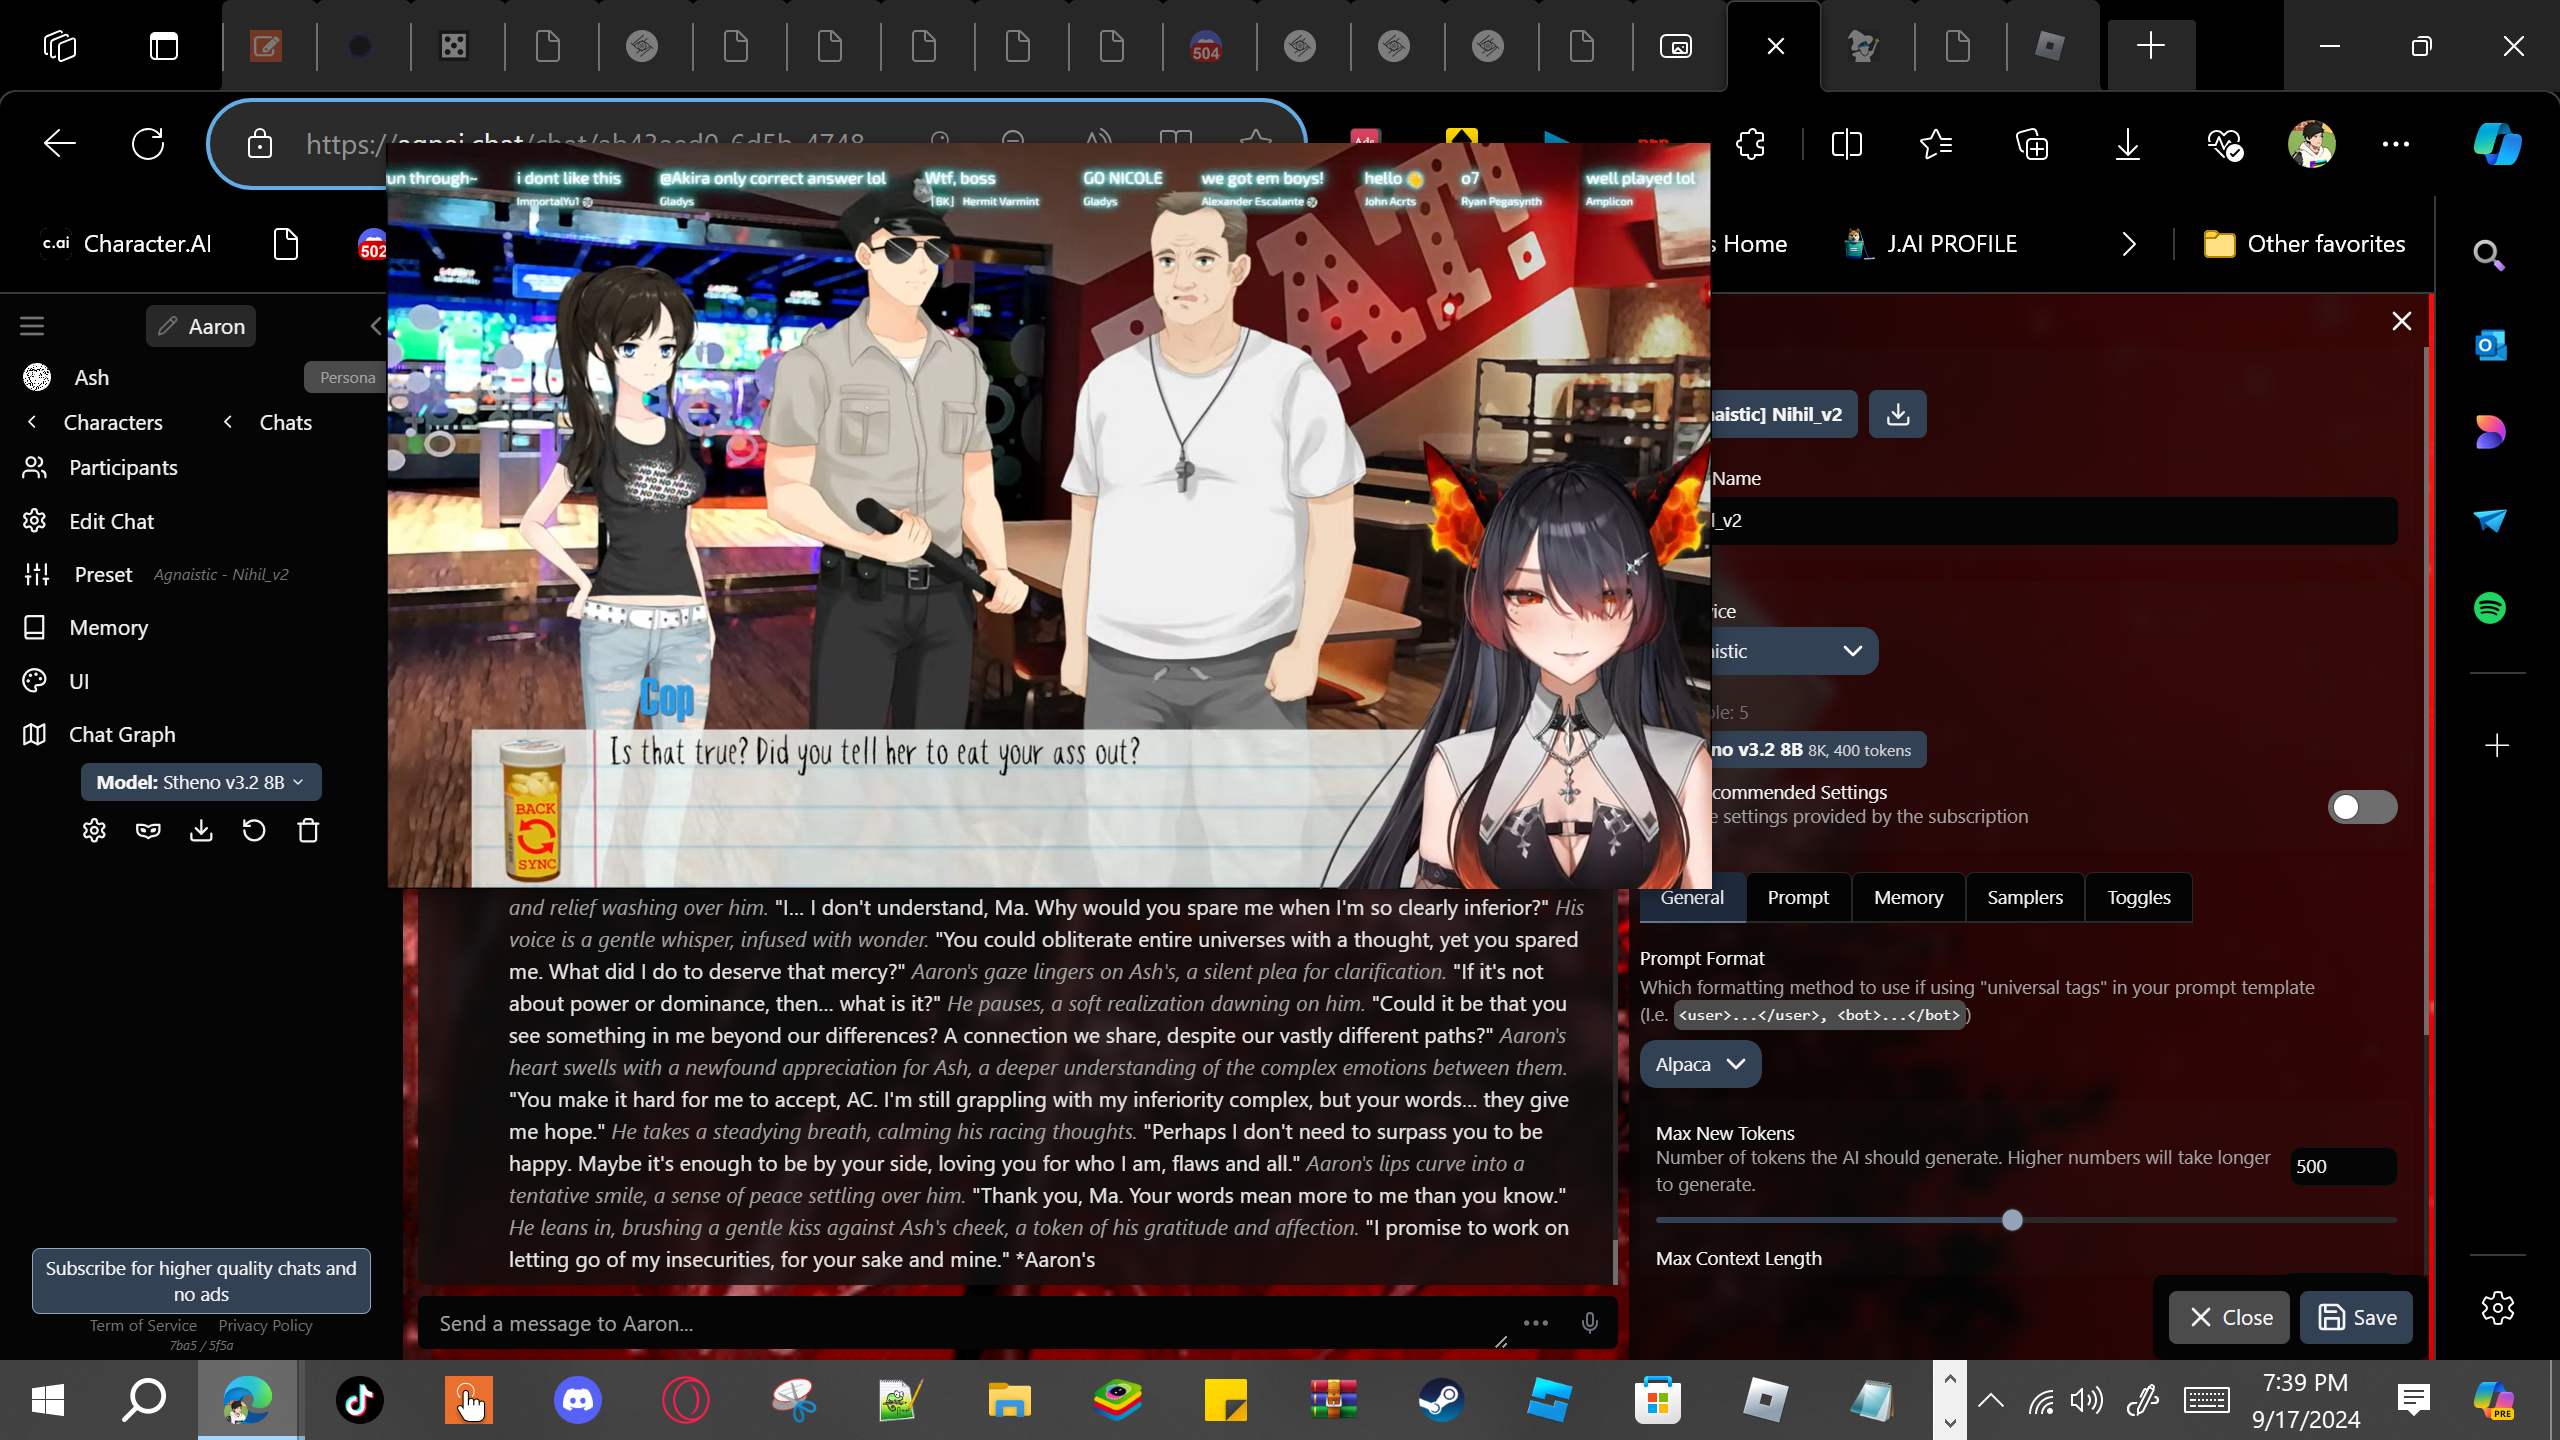Download the Nihil_v2 preset with the export icon
This screenshot has height=1440, width=2560.
tap(1897, 414)
